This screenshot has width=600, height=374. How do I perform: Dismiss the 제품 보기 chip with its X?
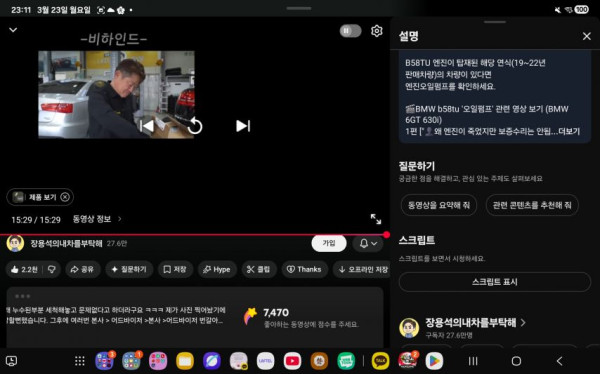(x=65, y=197)
